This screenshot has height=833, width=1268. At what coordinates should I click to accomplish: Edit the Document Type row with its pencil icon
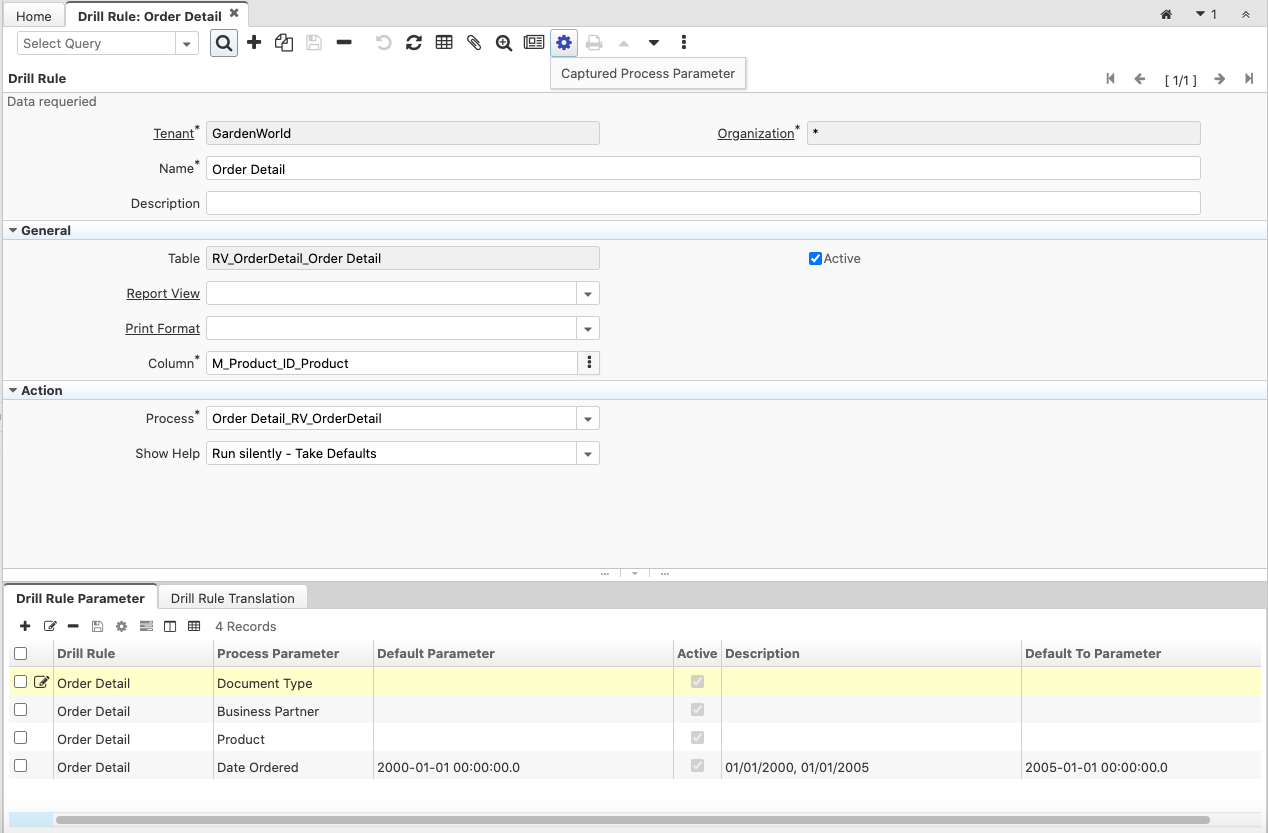point(41,682)
